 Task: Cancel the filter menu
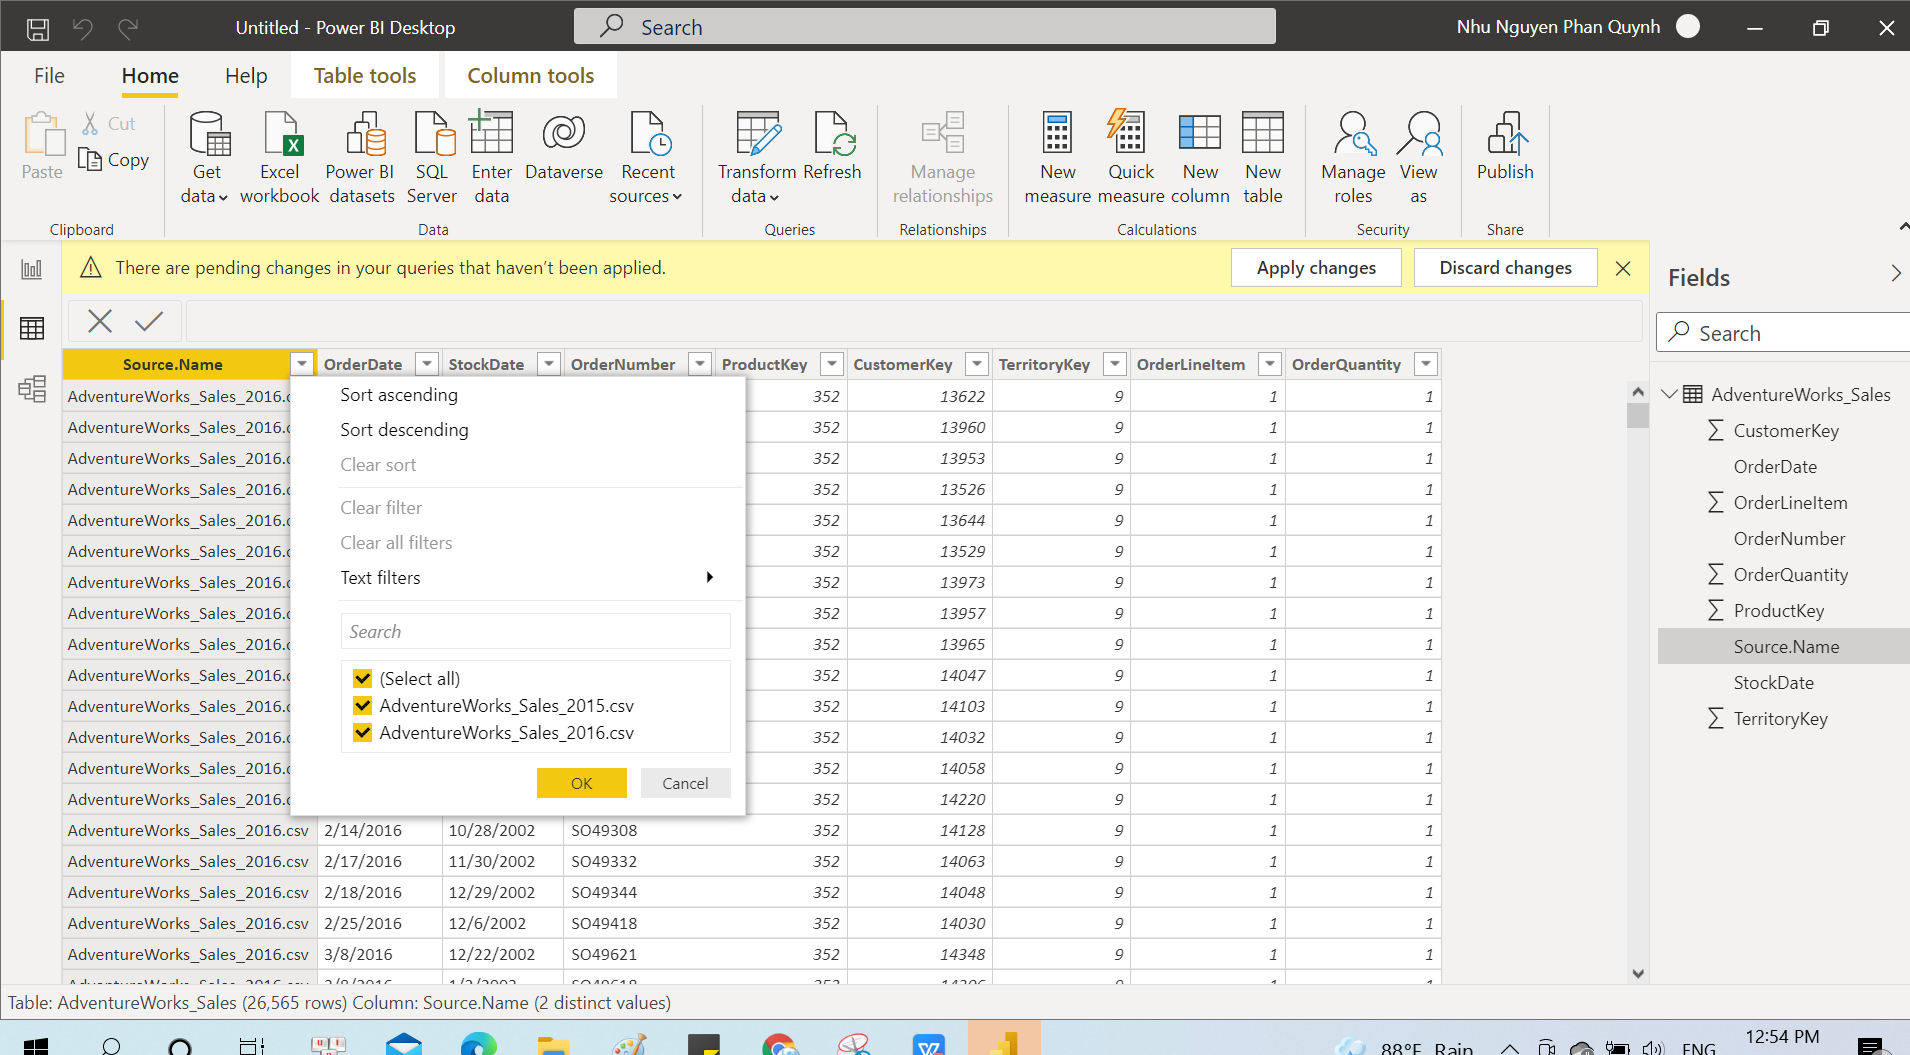click(685, 783)
